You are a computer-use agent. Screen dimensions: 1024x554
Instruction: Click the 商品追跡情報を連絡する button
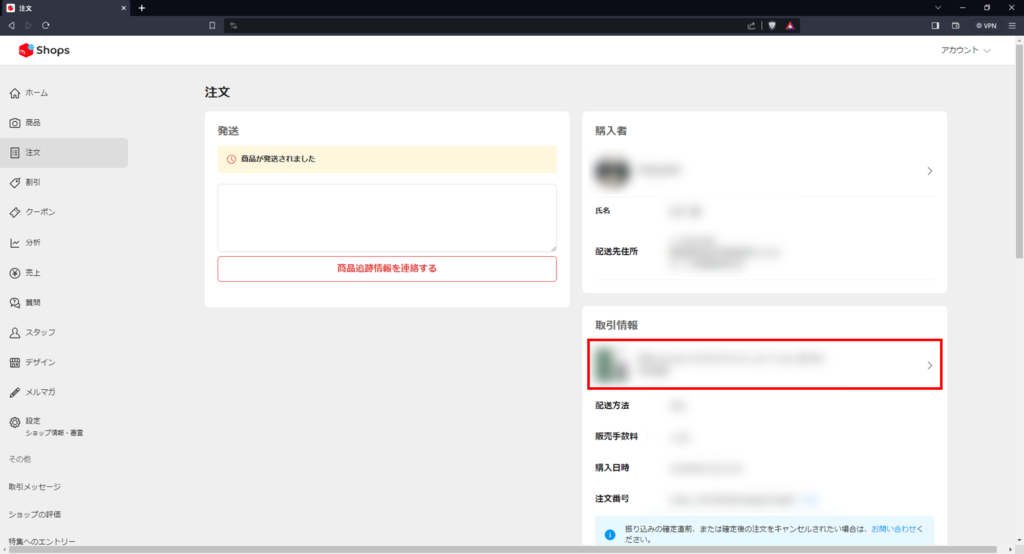(386, 269)
